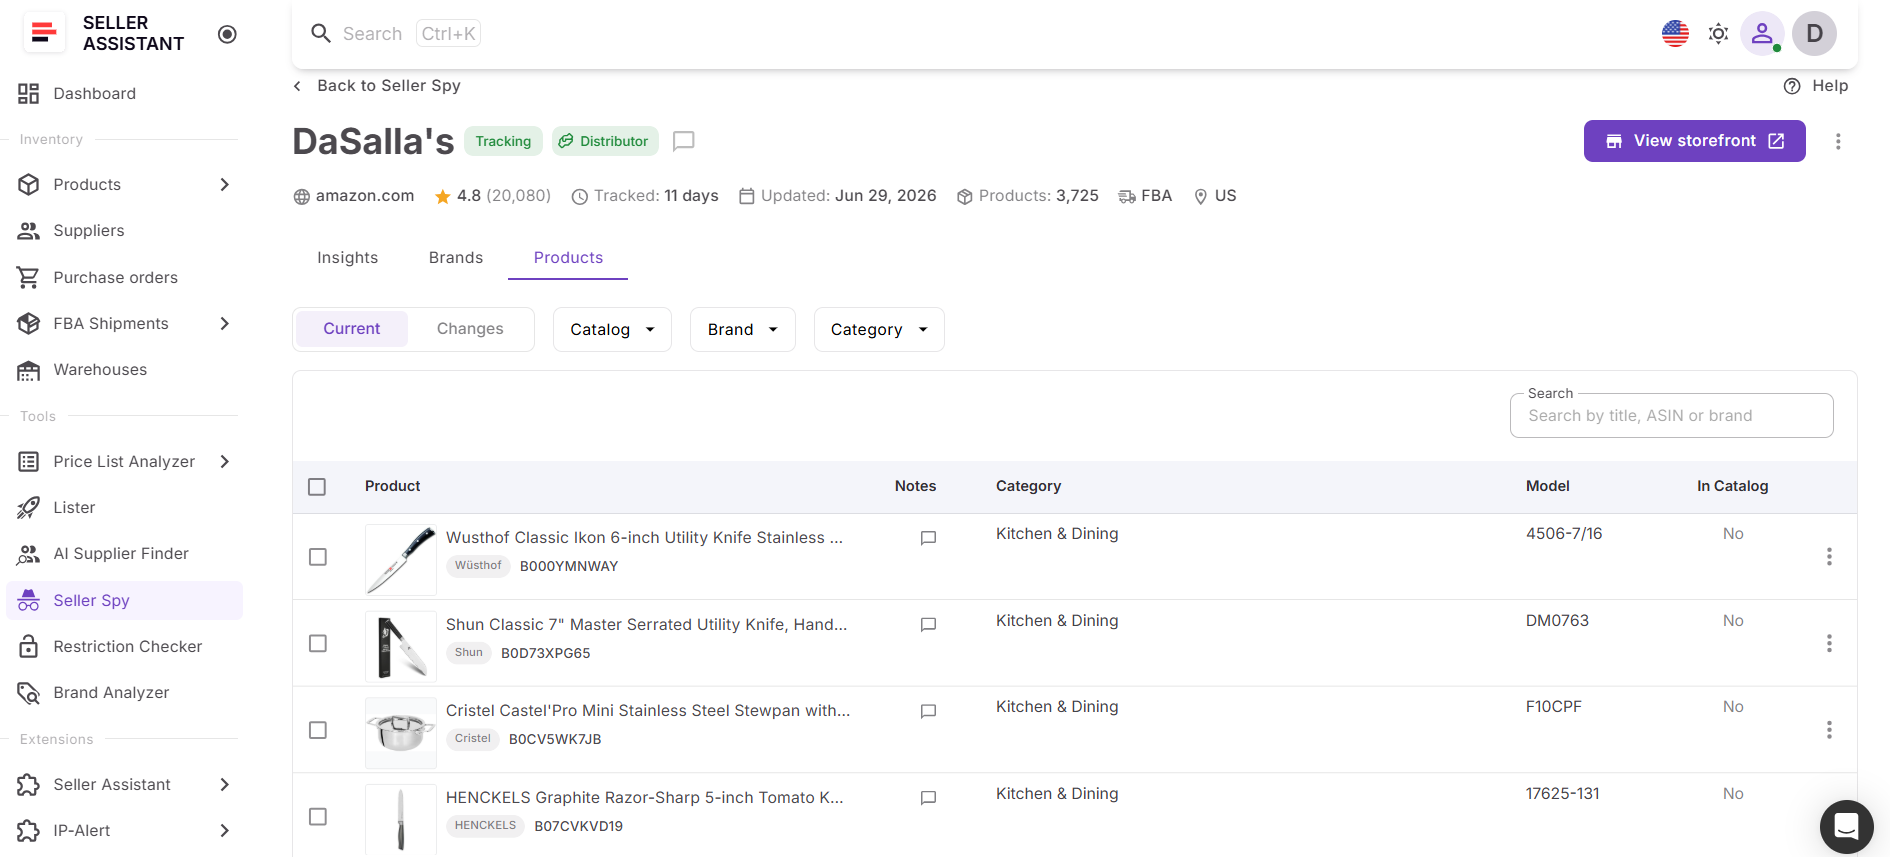Screen dimensions: 1890x857
Task: Open the Cristel Stewpan thumbnail
Action: [401, 733]
